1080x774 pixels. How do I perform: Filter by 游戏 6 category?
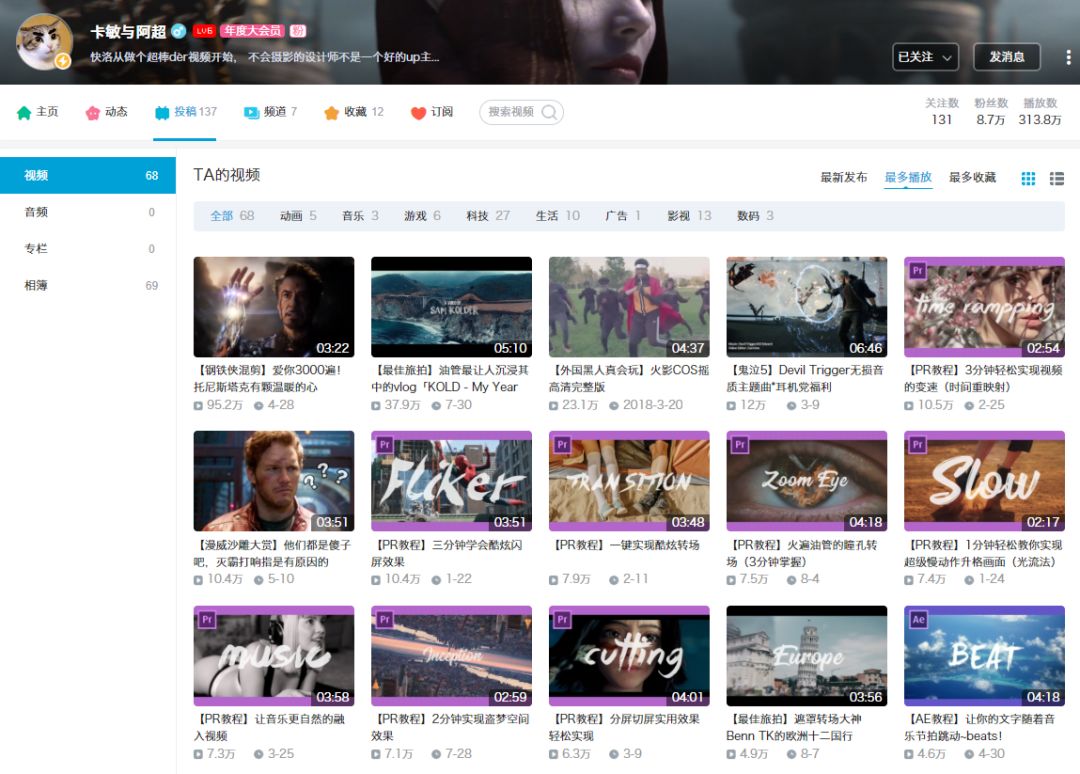422,216
